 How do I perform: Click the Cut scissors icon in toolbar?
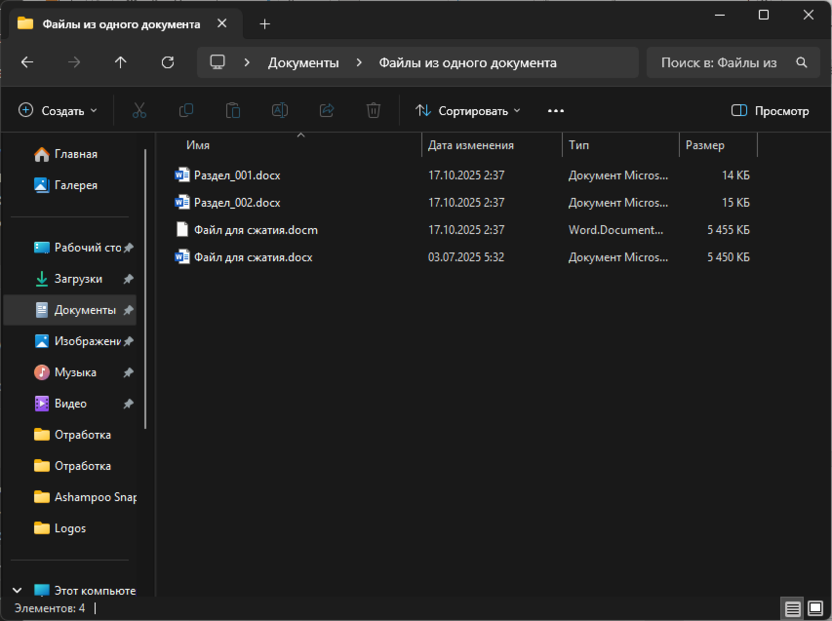coord(140,111)
